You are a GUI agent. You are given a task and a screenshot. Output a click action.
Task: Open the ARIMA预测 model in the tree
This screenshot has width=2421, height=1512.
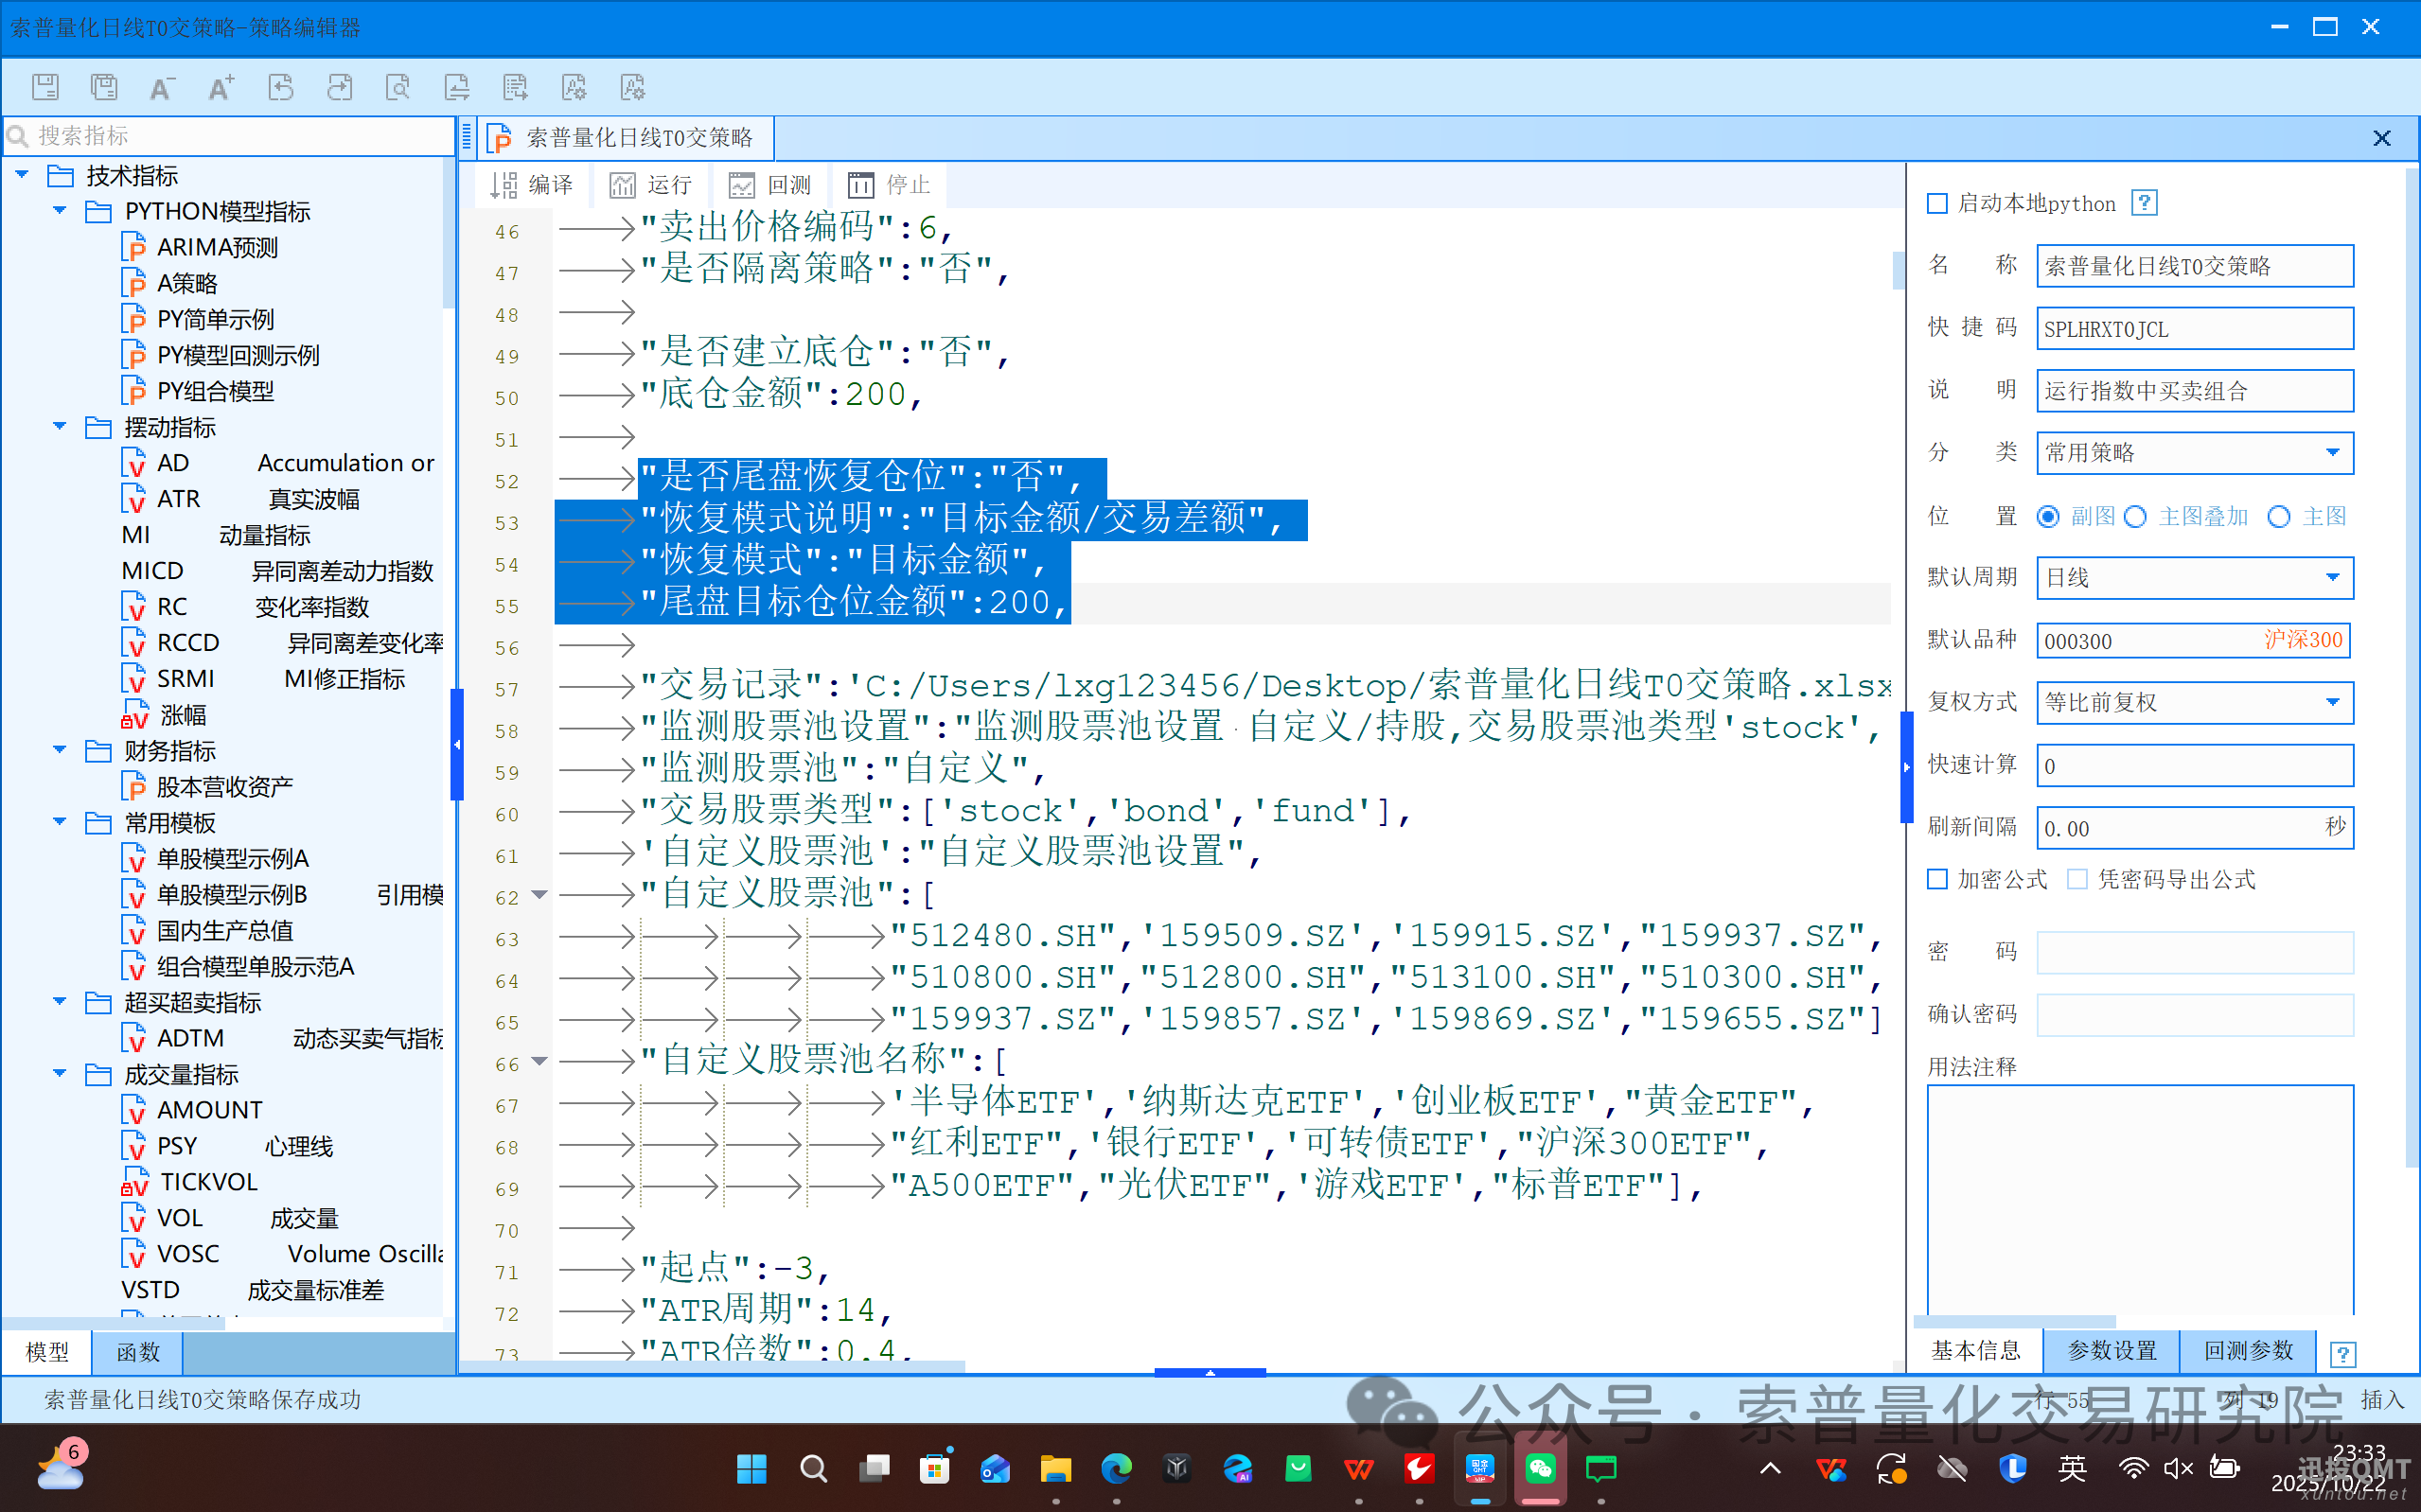click(x=217, y=247)
